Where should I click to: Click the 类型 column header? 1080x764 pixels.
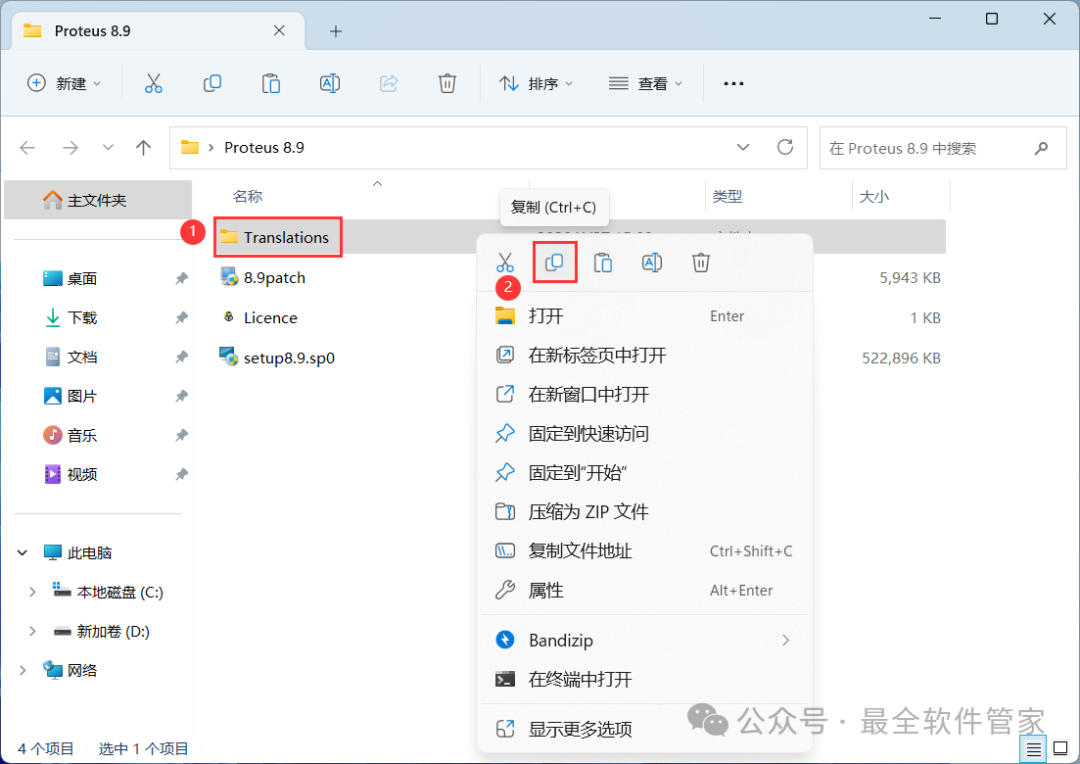(x=727, y=197)
